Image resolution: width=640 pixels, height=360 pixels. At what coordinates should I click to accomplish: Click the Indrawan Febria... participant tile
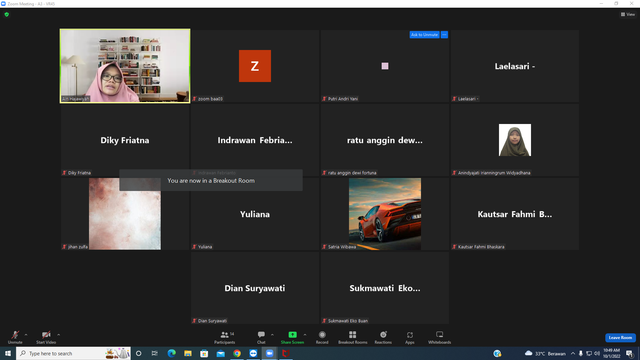tap(255, 140)
